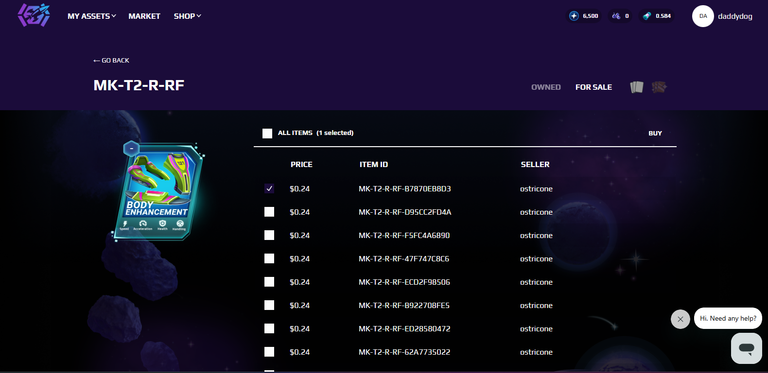768x373 pixels.
Task: Click item ID MK-T2-R-RF-47F747C8C6
Action: [x=404, y=258]
